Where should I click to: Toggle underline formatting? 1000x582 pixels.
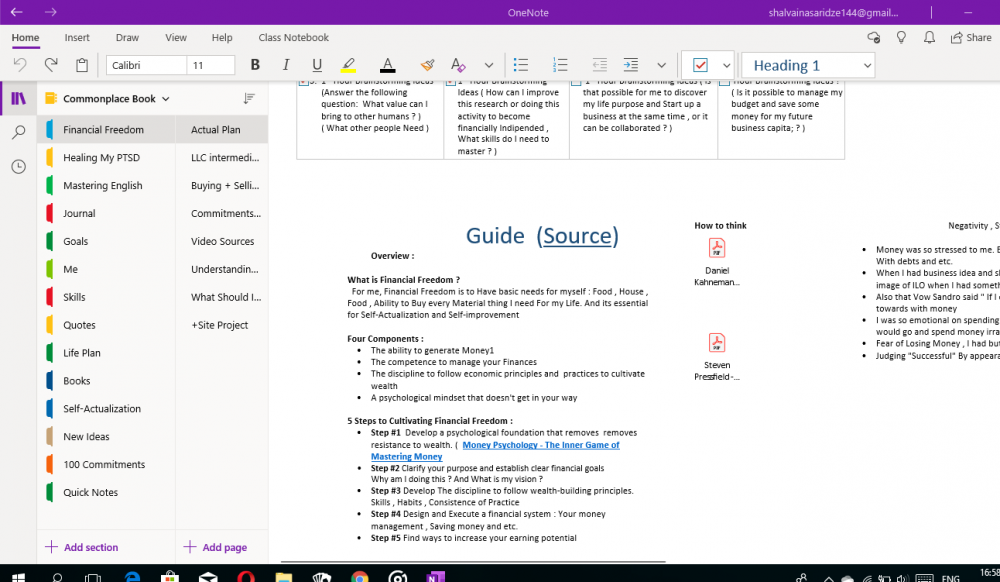(316, 65)
